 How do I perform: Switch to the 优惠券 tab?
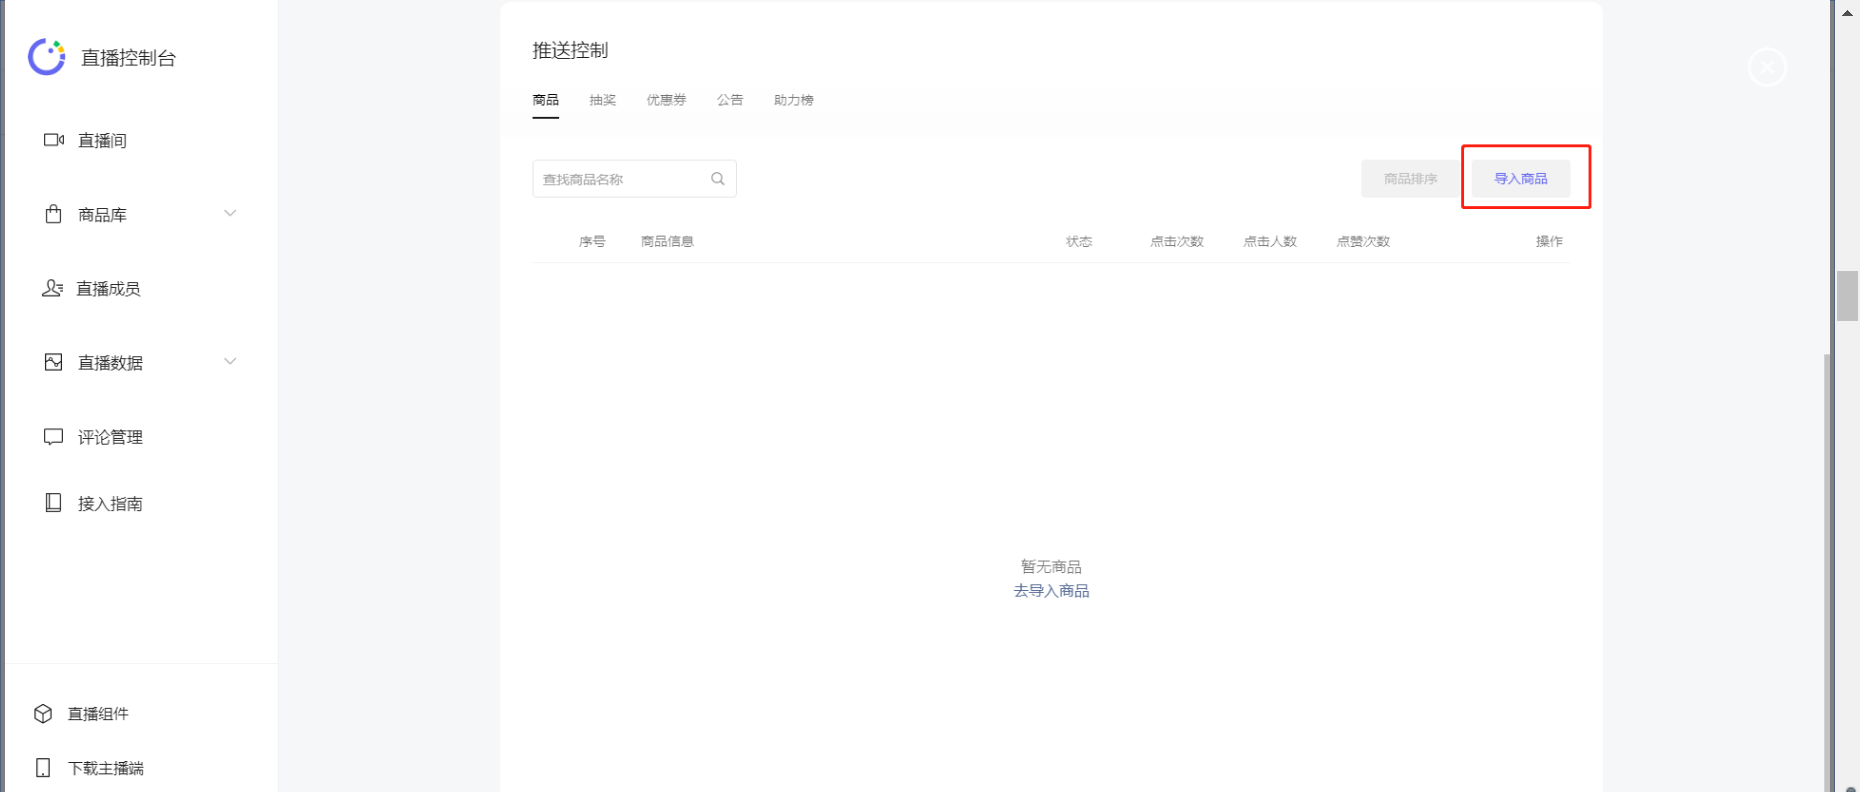tap(666, 100)
